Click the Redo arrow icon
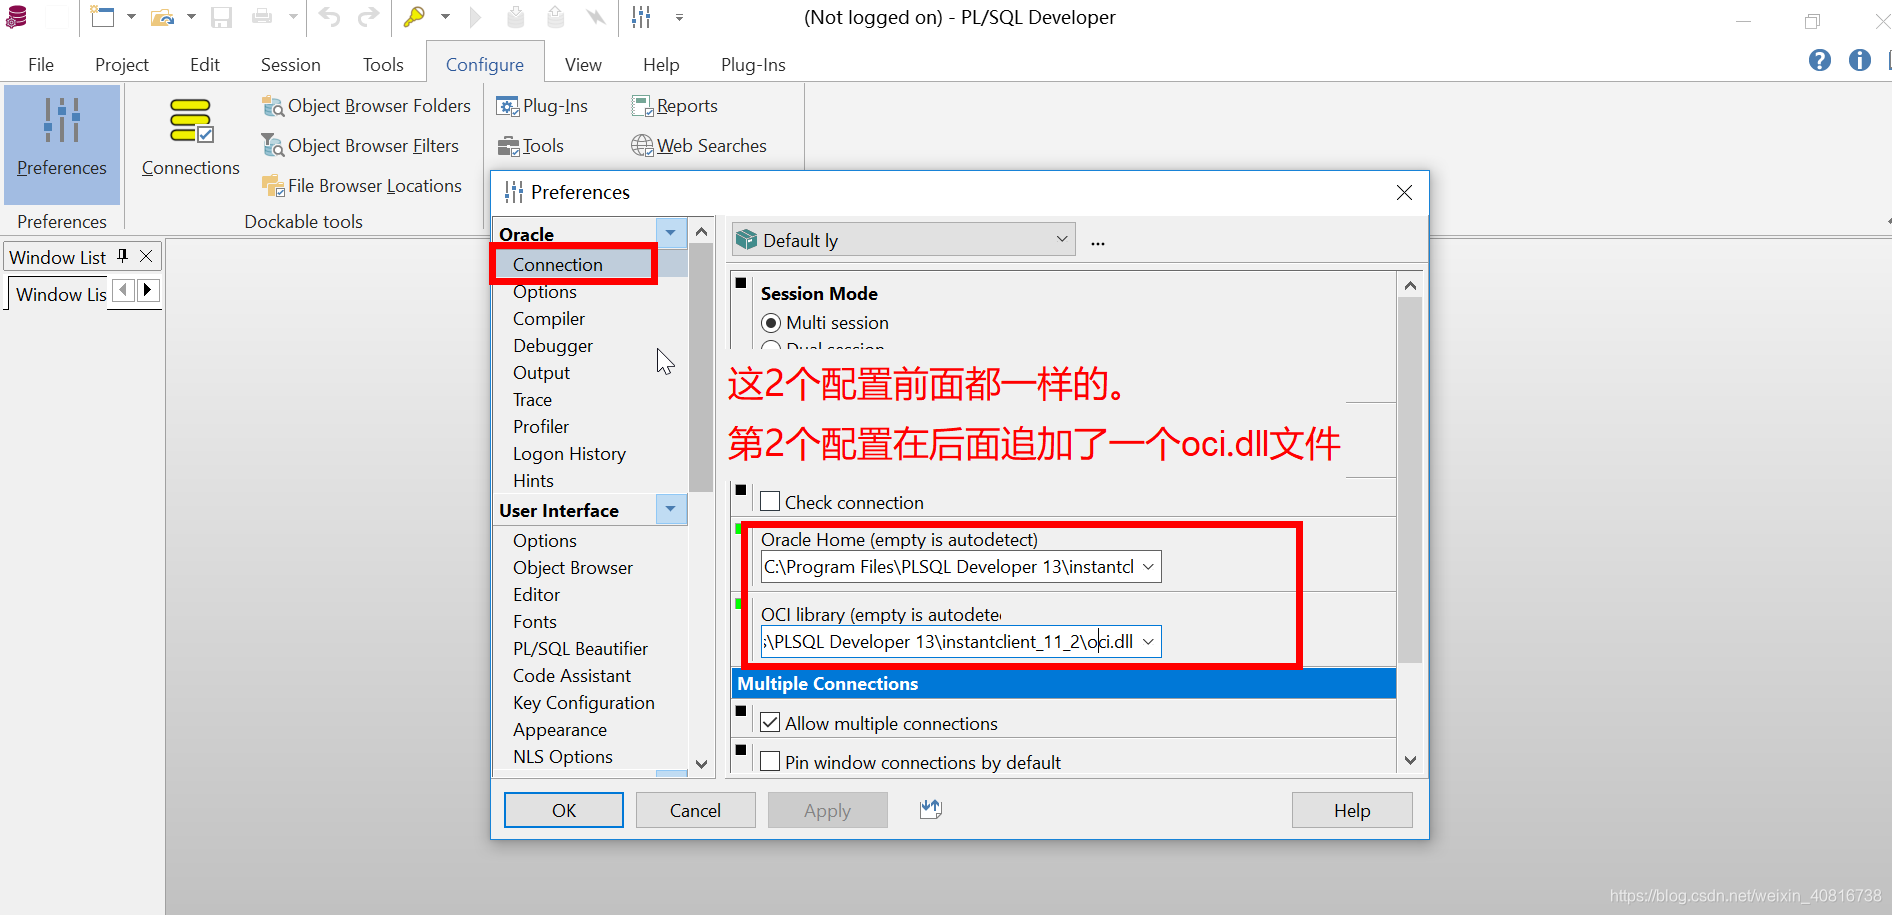The image size is (1892, 915). tap(369, 17)
